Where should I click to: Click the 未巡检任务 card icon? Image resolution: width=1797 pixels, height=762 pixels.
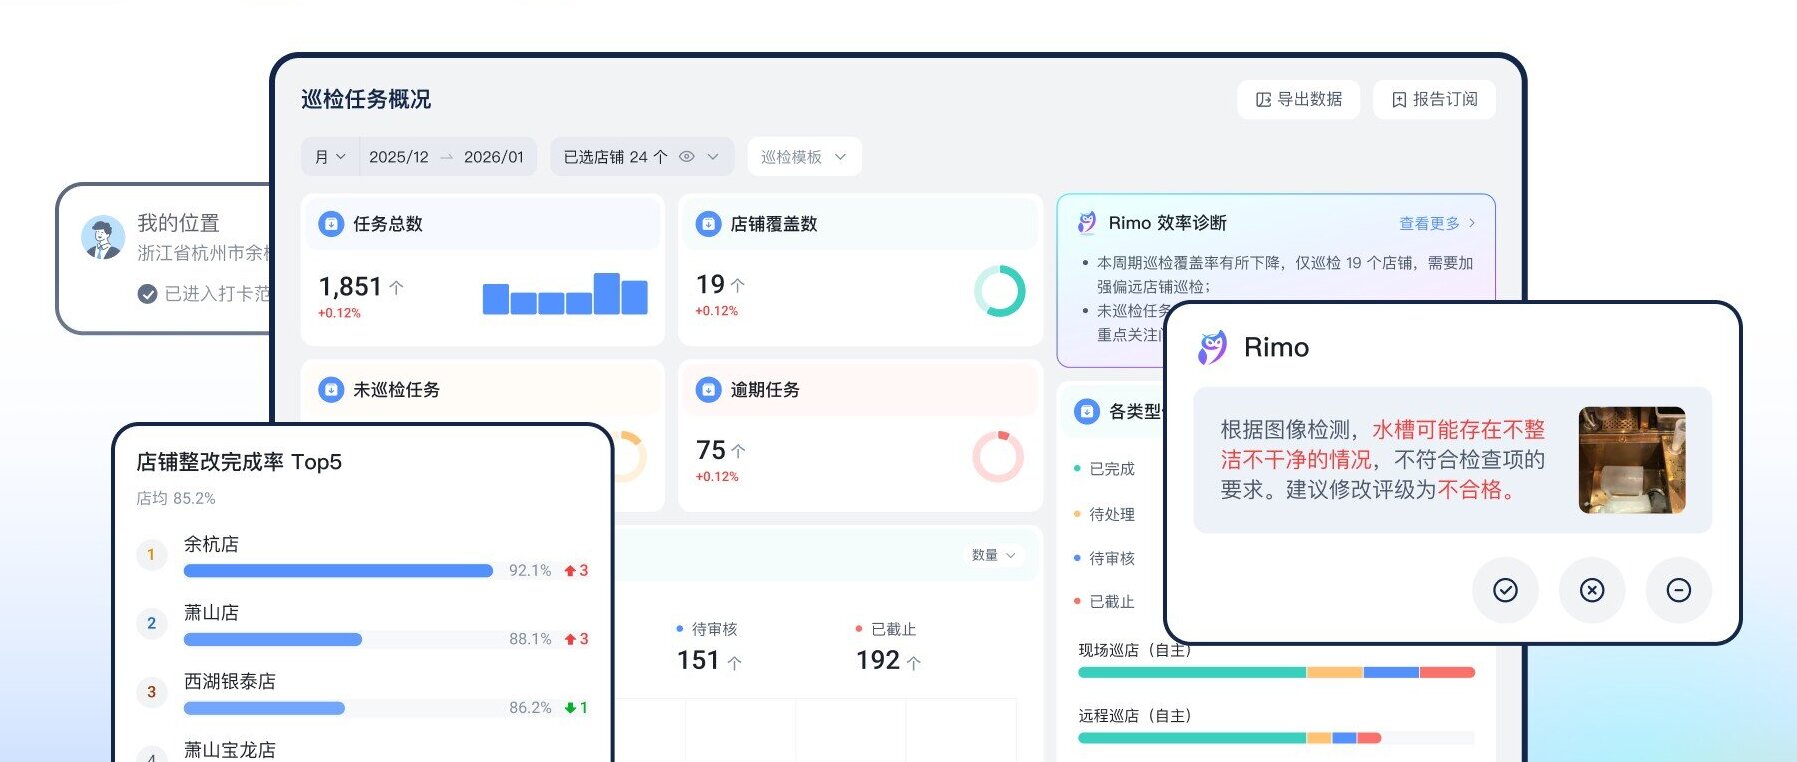331,390
